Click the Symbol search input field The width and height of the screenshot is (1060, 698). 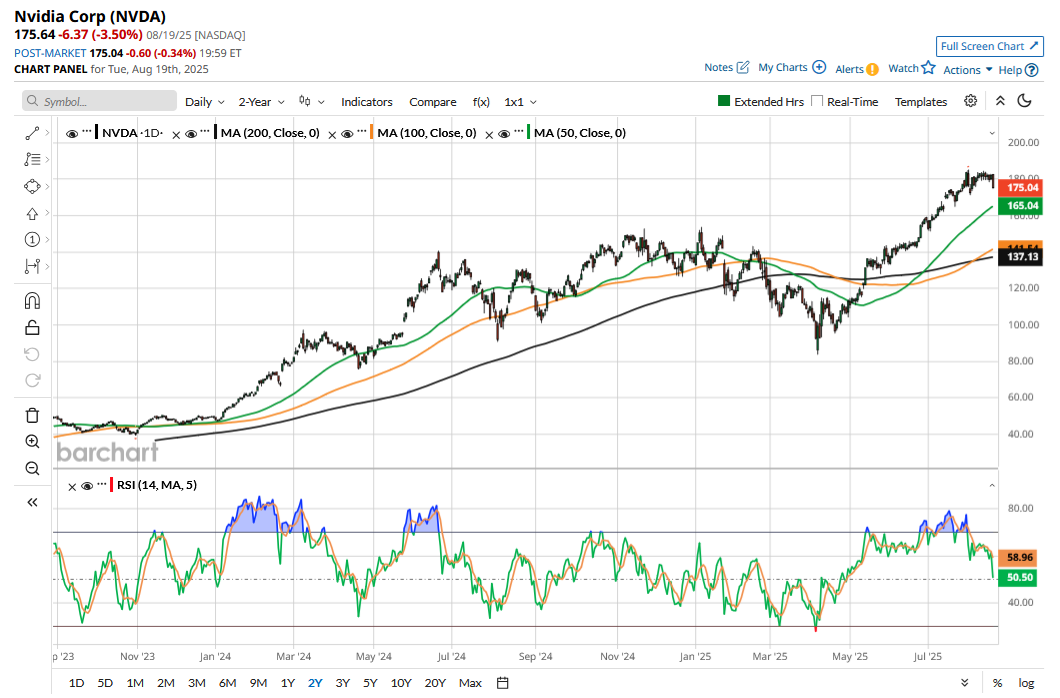99,101
